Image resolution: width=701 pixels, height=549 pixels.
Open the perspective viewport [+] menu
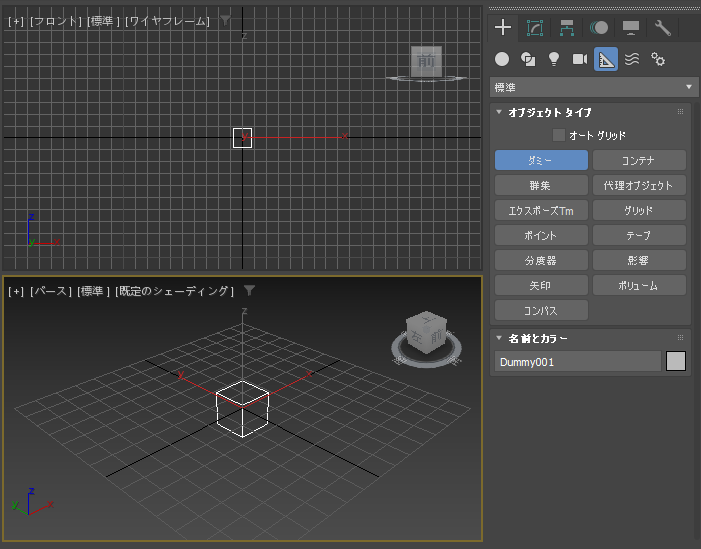coord(16,291)
